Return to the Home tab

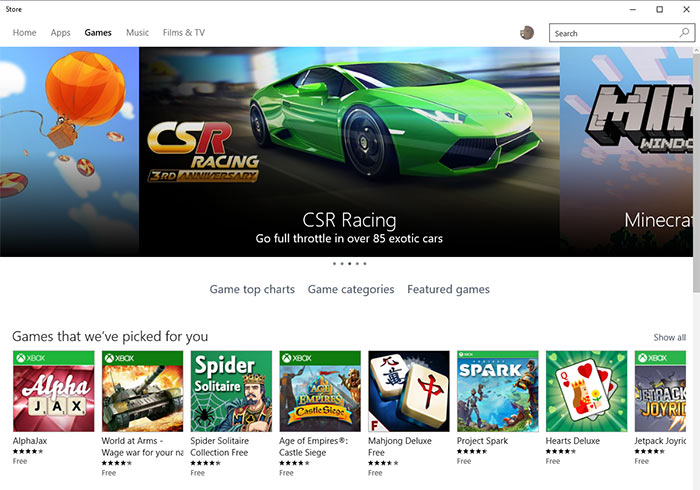(x=25, y=33)
